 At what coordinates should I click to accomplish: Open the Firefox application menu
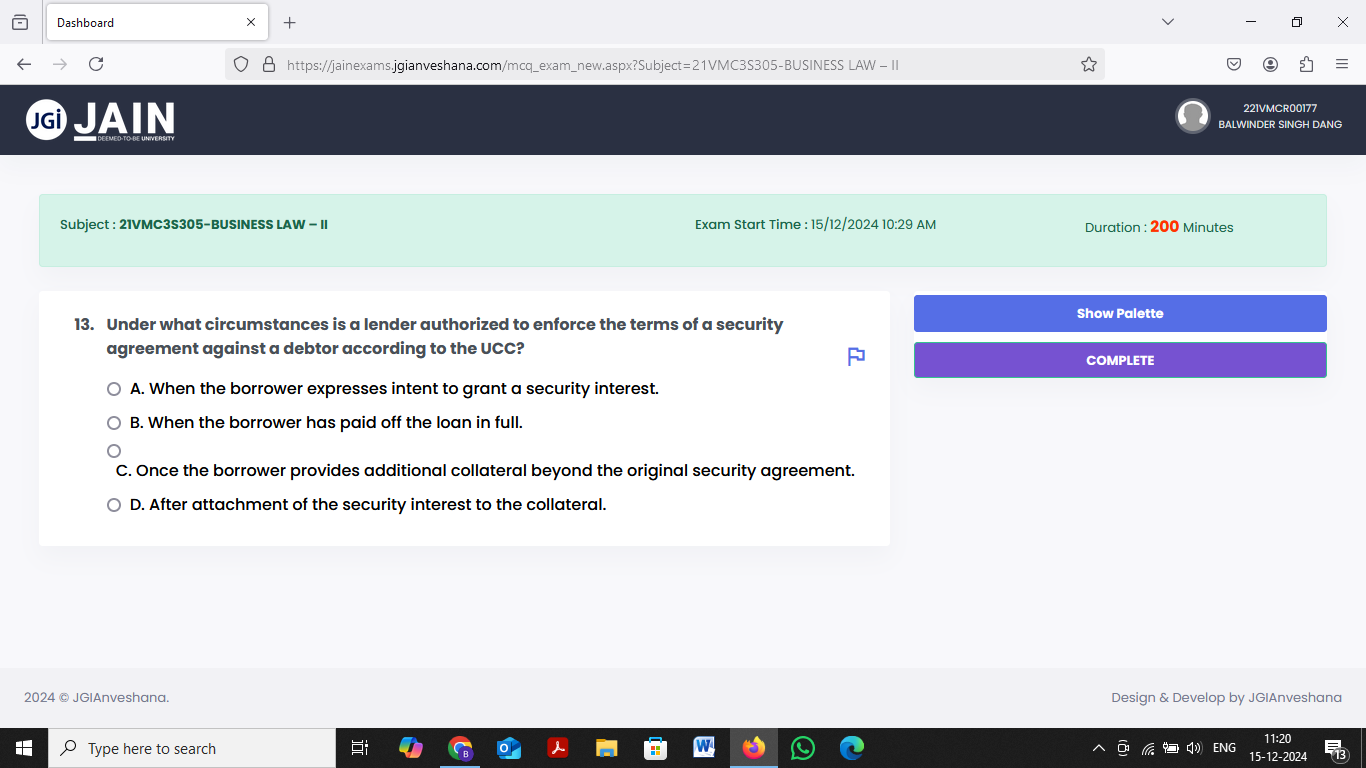(1342, 63)
